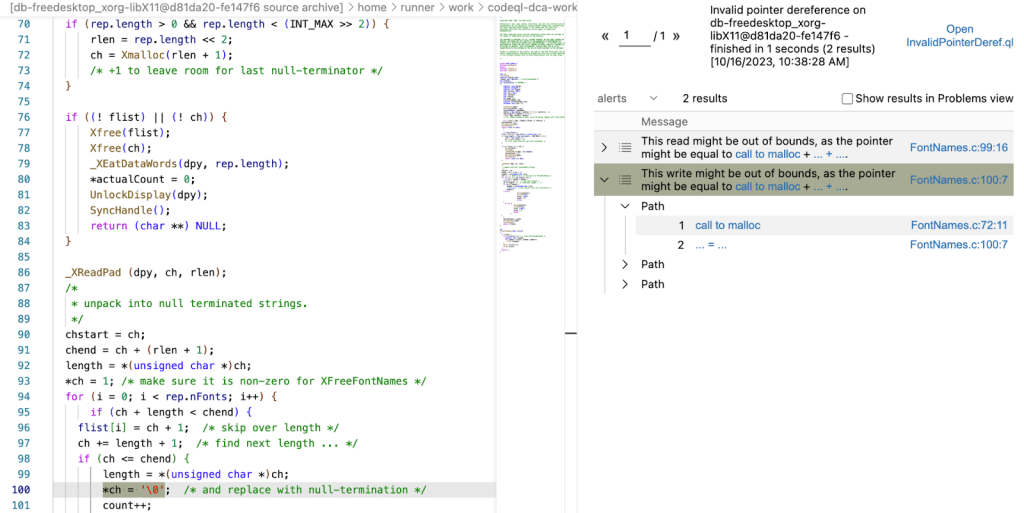
Task: Click the page number input field
Action: click(x=635, y=36)
